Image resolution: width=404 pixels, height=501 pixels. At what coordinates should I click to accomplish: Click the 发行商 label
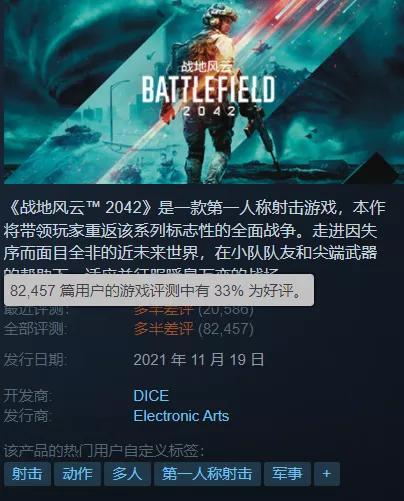pyautogui.click(x=28, y=416)
